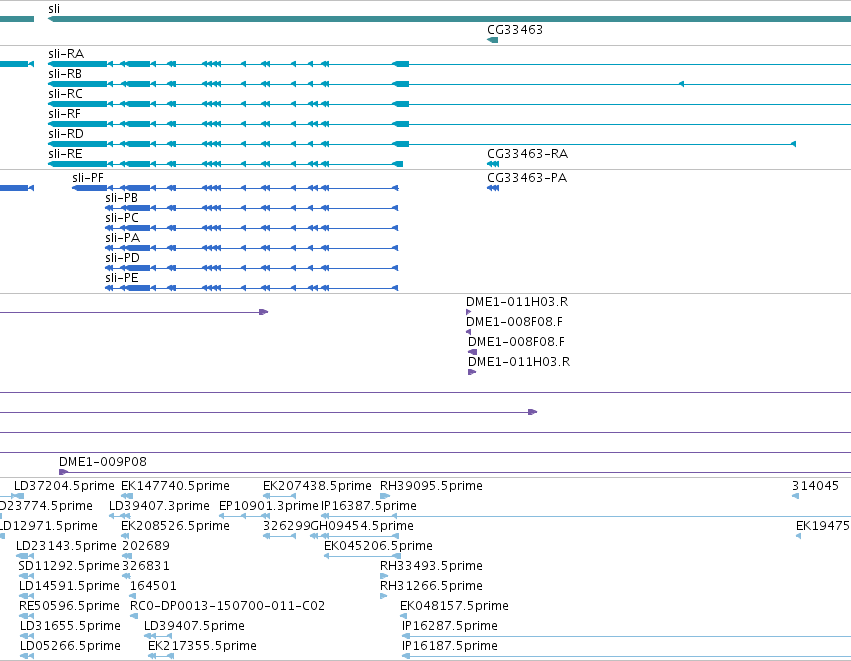Image resolution: width=851 pixels, height=661 pixels.
Task: Select the sli-RA transcript label
Action: [x=66, y=54]
